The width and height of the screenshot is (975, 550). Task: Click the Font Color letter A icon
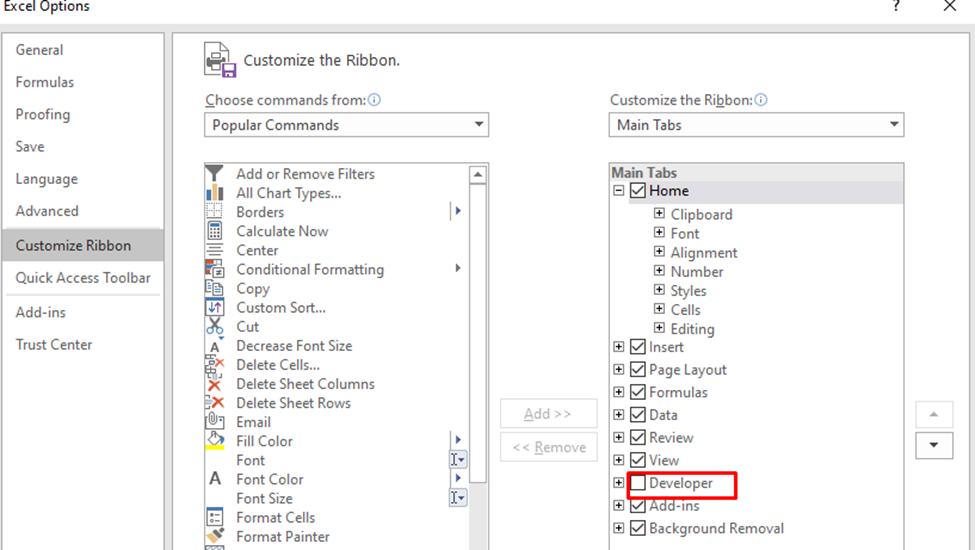click(x=215, y=479)
